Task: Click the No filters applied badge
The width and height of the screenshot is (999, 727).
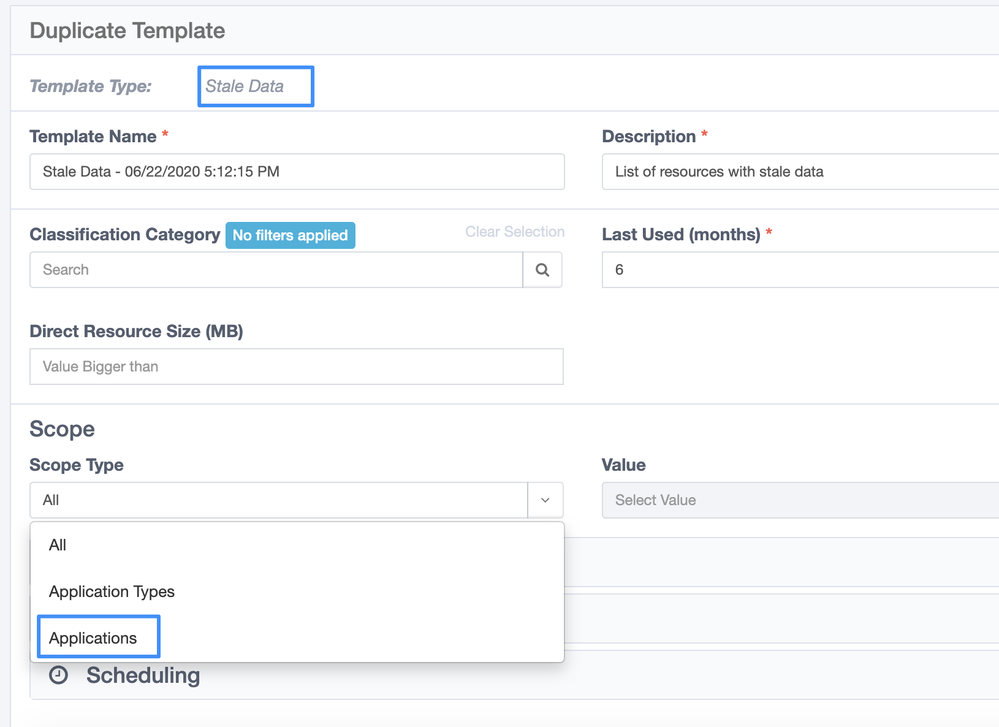Action: 290,235
